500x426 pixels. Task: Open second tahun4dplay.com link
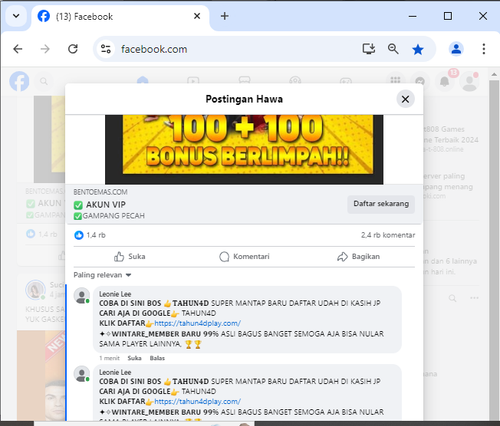point(197,401)
